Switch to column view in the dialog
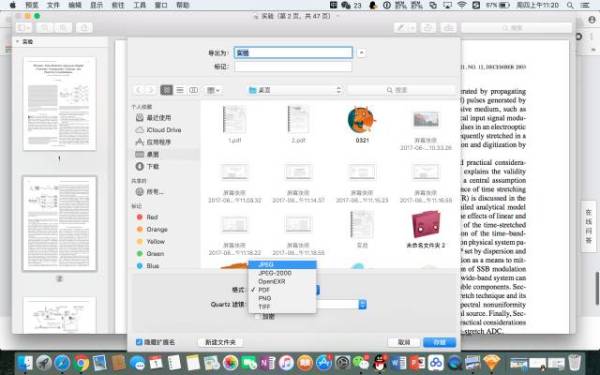 click(x=193, y=90)
